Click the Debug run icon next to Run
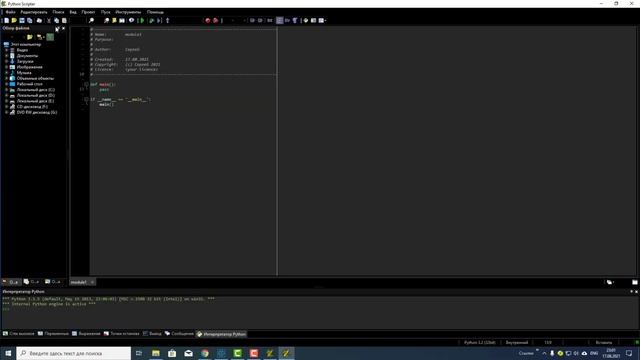This screenshot has height=360, width=640. [x=151, y=20]
